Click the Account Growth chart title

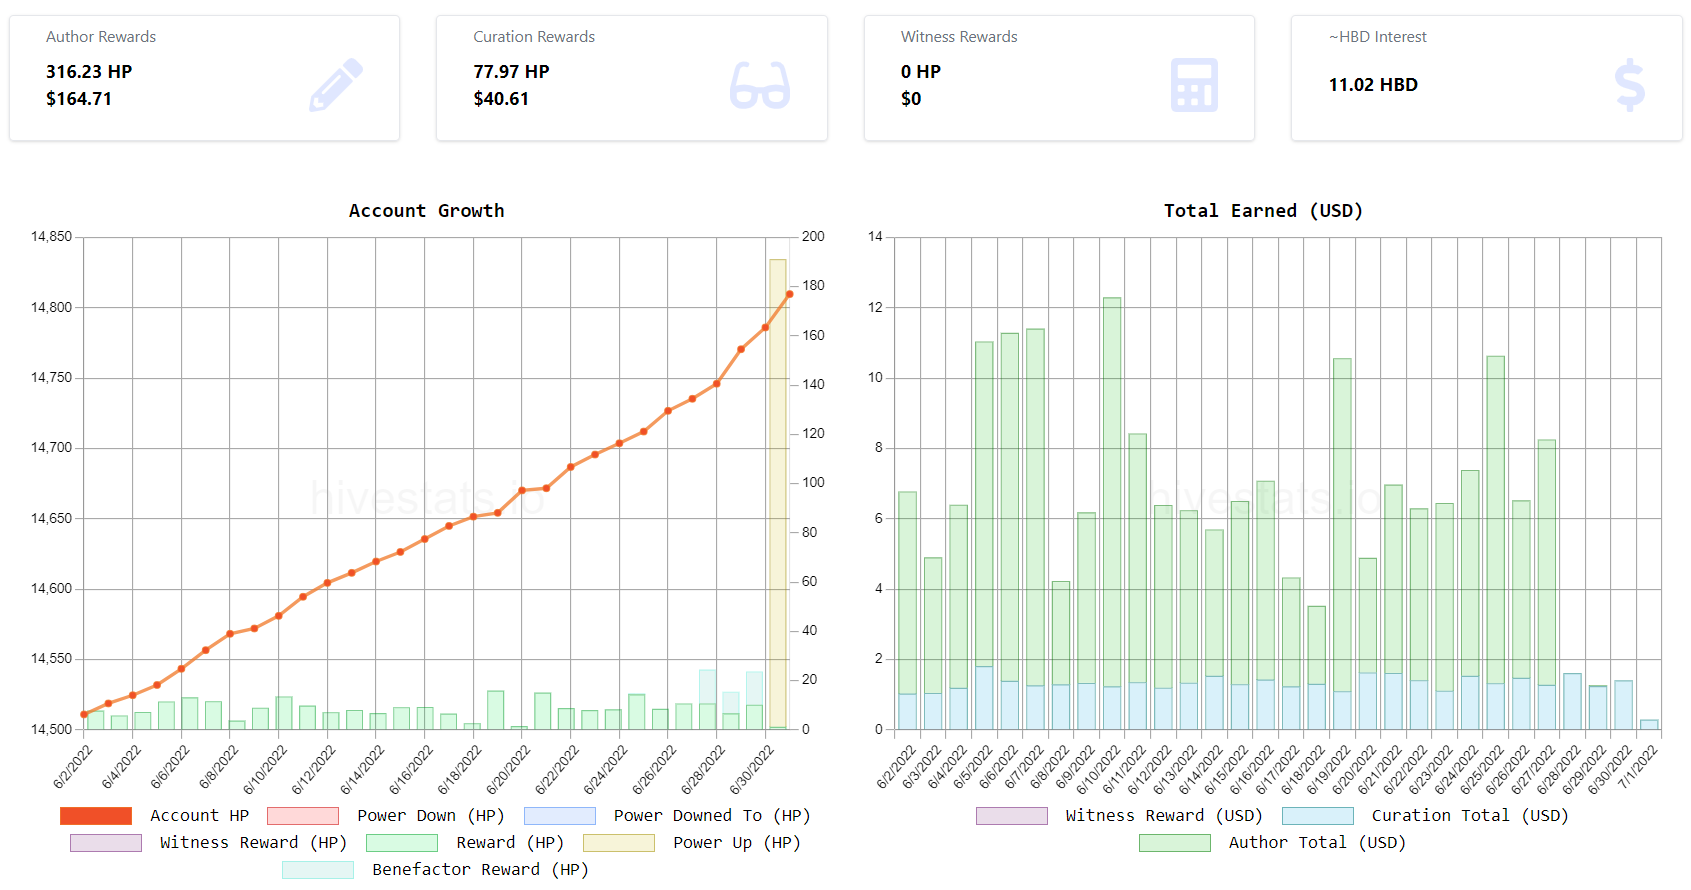pyautogui.click(x=427, y=211)
